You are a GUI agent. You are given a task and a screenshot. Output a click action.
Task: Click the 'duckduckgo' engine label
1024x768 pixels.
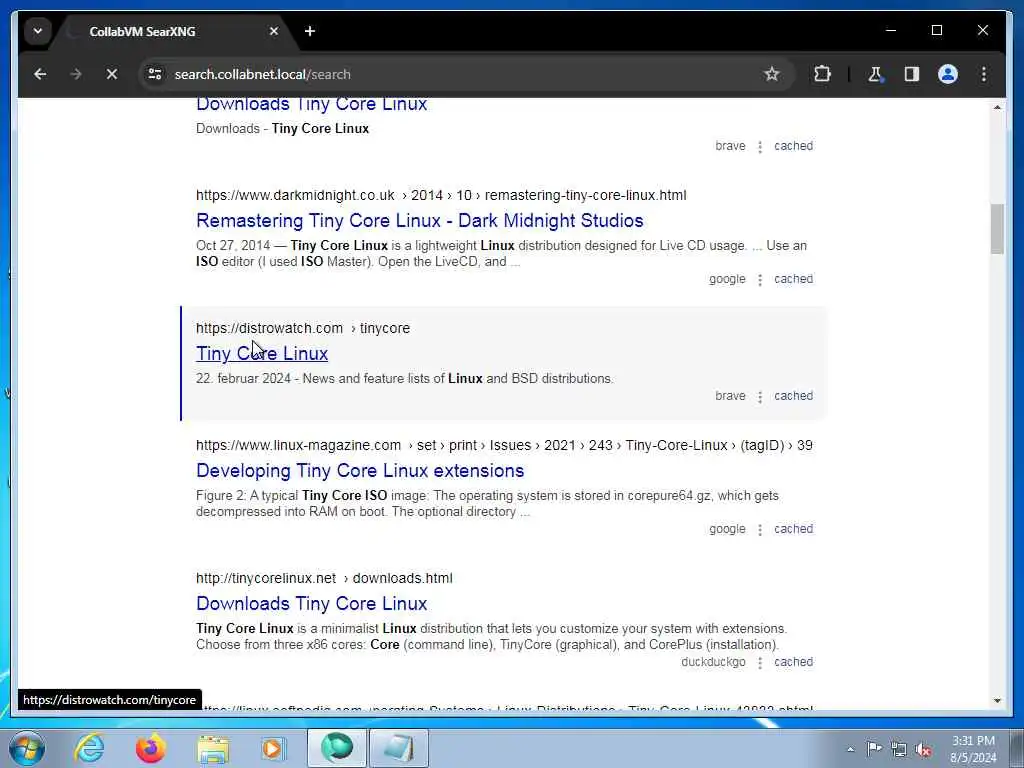(x=713, y=662)
